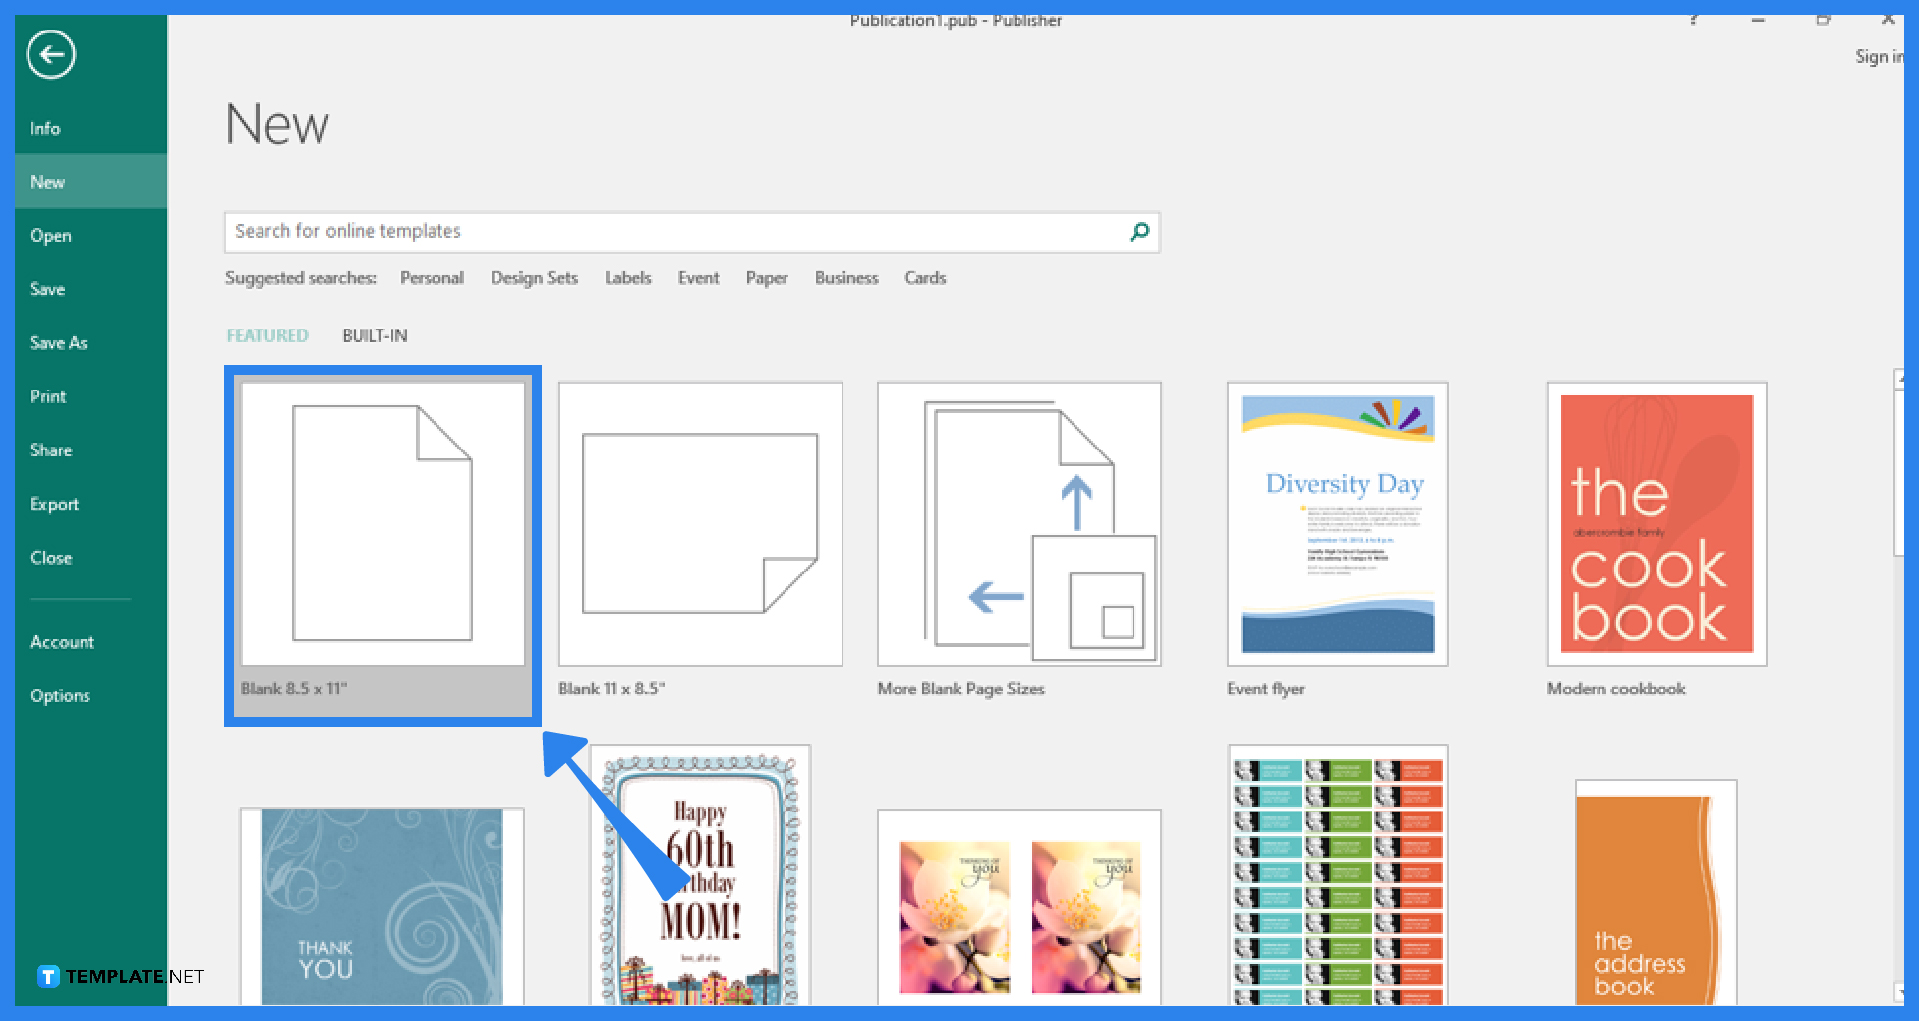Image resolution: width=1920 pixels, height=1021 pixels.
Task: Click the Cards suggested search
Action: point(924,277)
